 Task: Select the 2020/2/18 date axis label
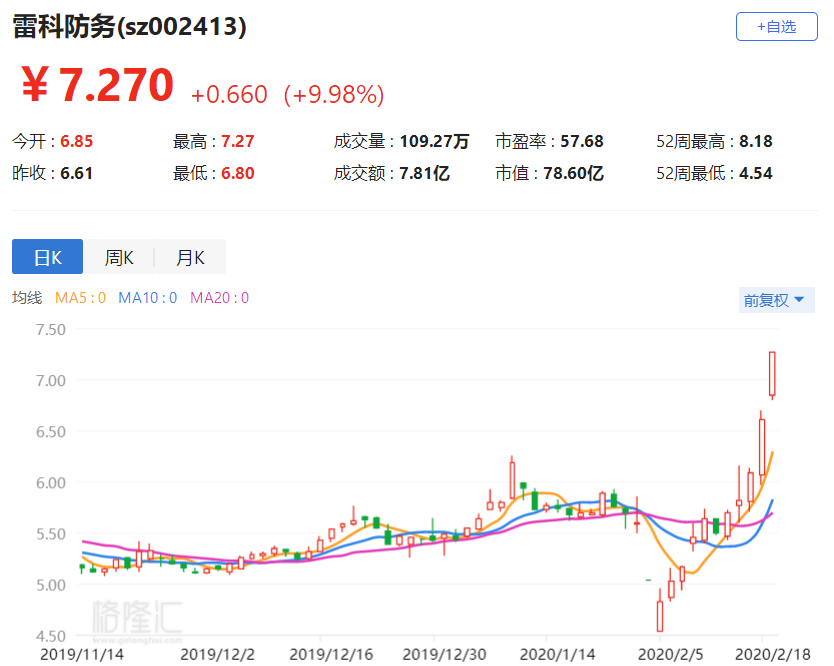coord(772,654)
